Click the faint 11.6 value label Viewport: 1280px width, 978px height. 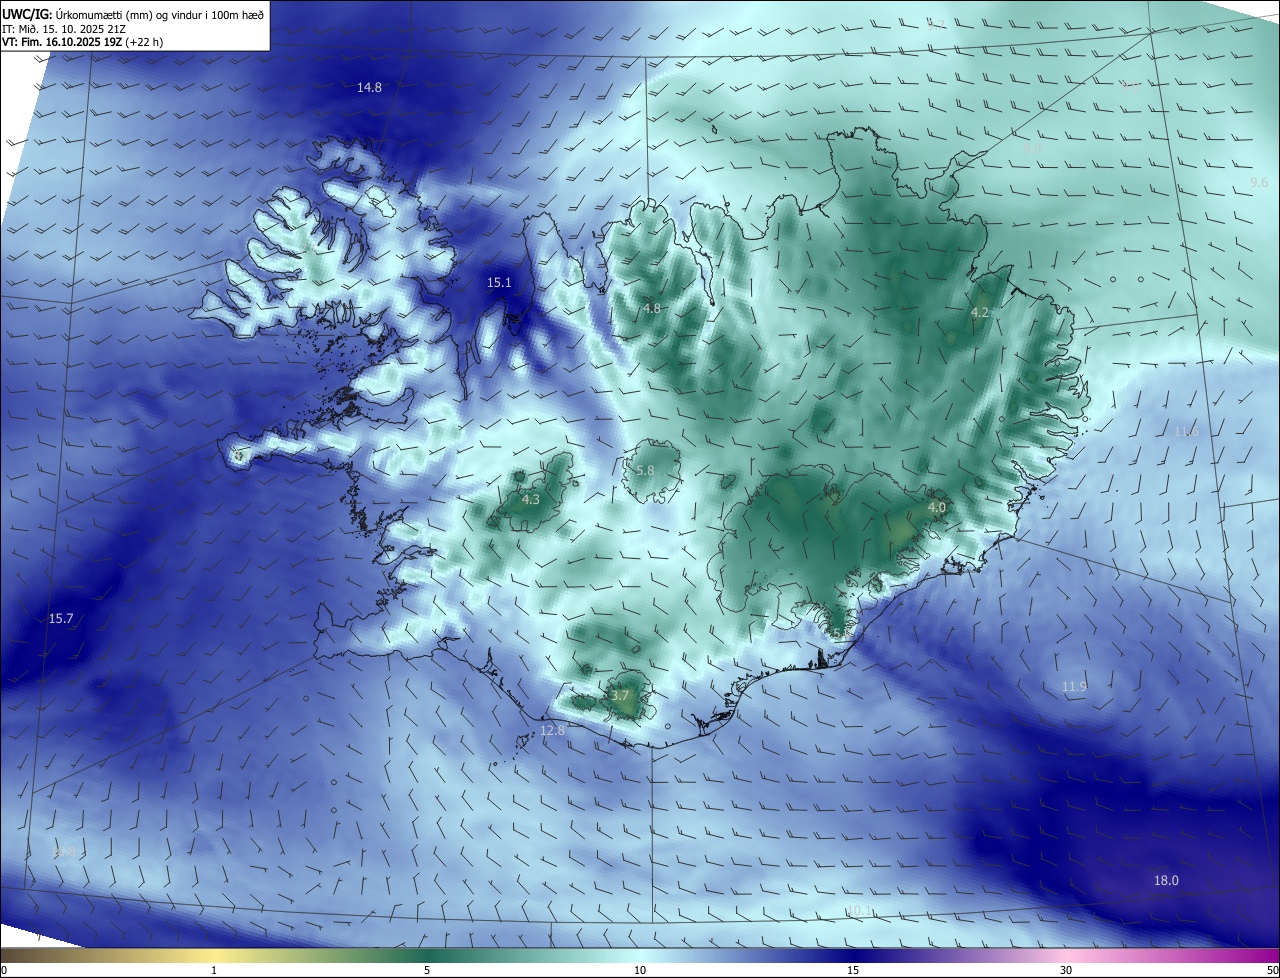(1186, 431)
